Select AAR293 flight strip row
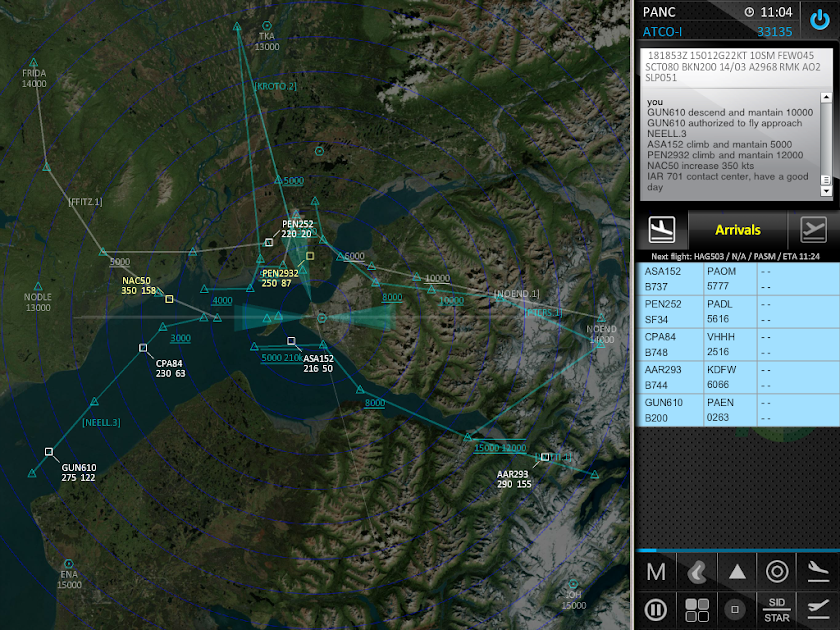The height and width of the screenshot is (630, 840). [x=738, y=377]
